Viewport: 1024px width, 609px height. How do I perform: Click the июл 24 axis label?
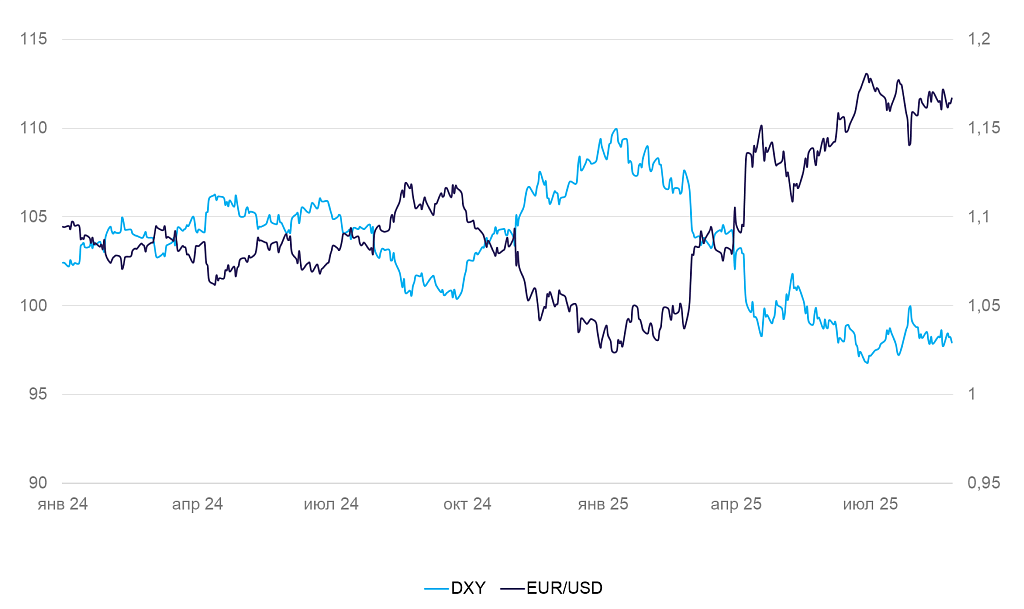[331, 504]
